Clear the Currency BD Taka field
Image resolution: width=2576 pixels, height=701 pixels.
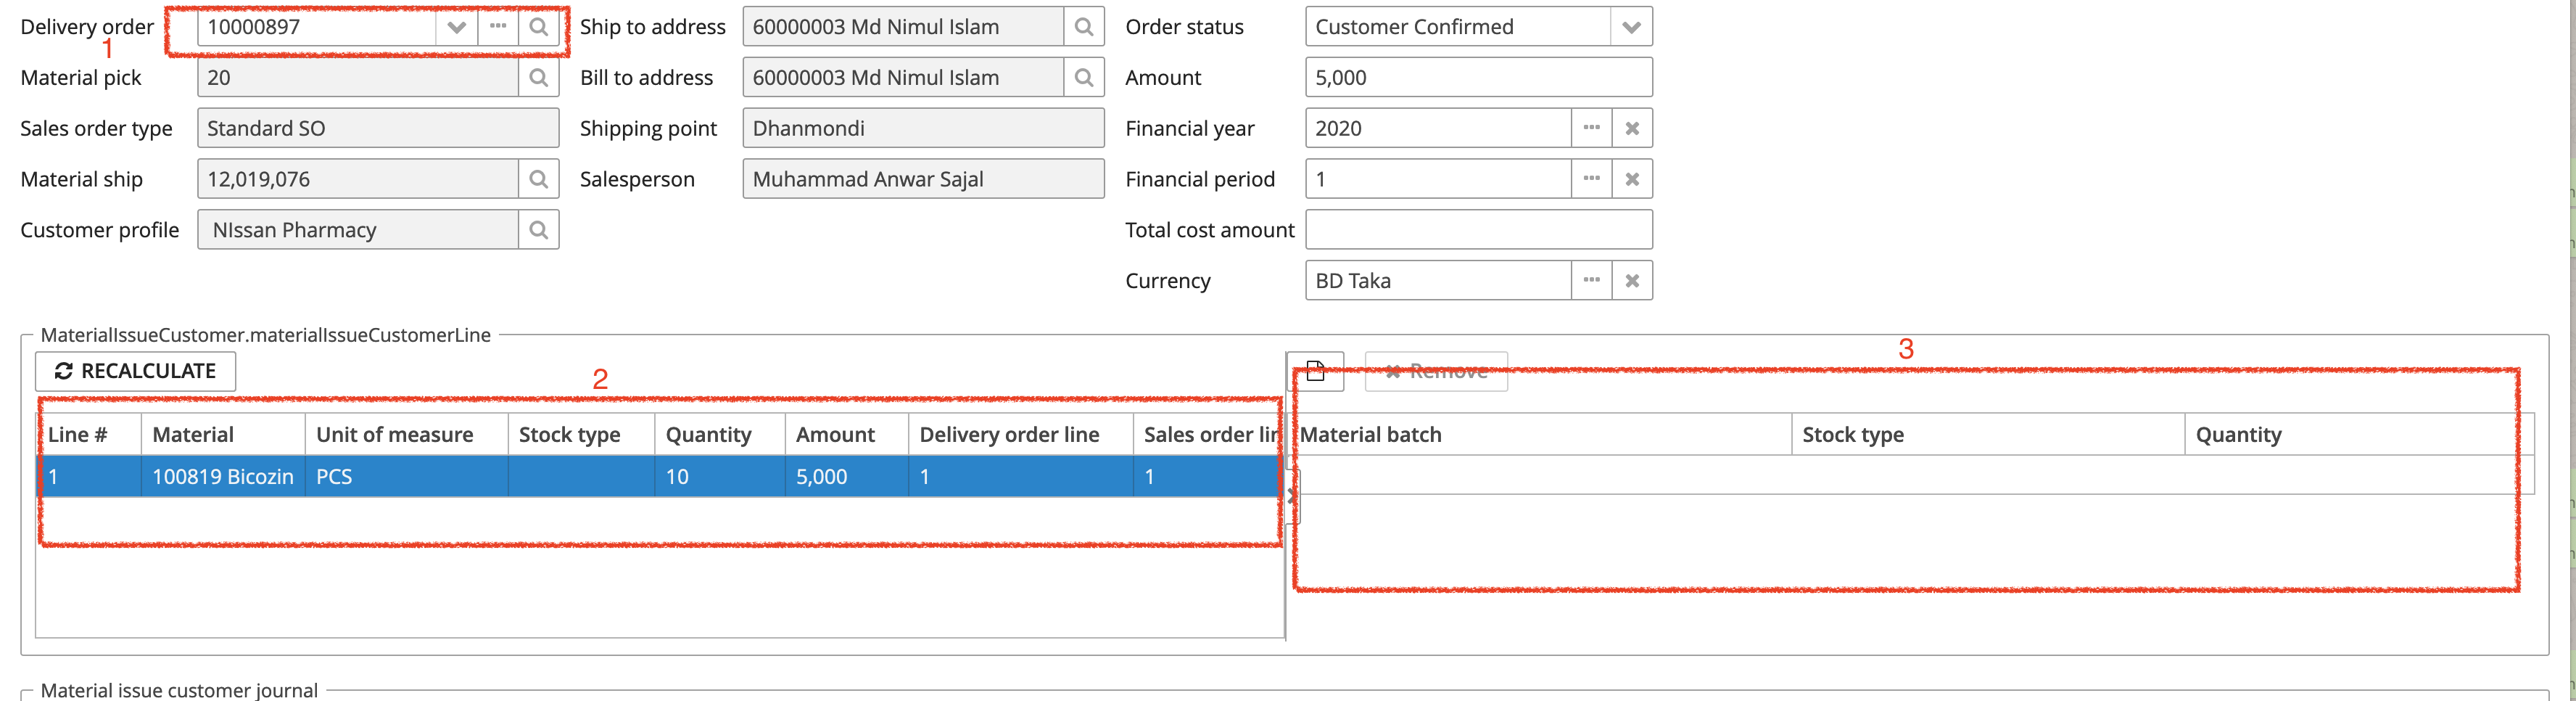pos(1632,281)
